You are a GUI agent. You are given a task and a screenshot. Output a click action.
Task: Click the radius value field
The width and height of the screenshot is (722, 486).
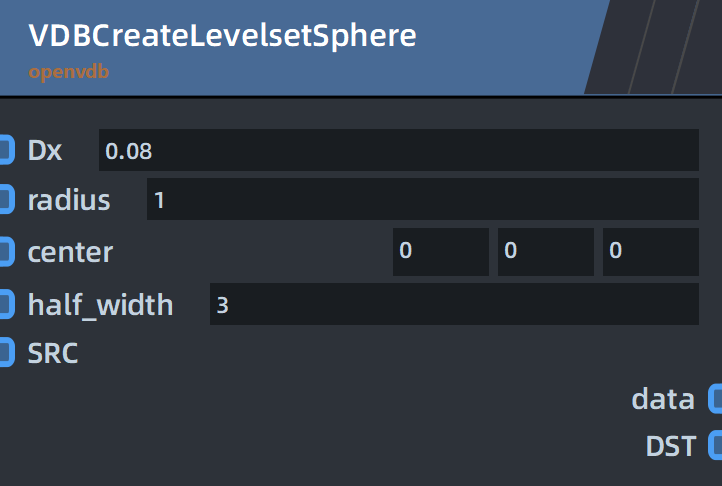423,199
